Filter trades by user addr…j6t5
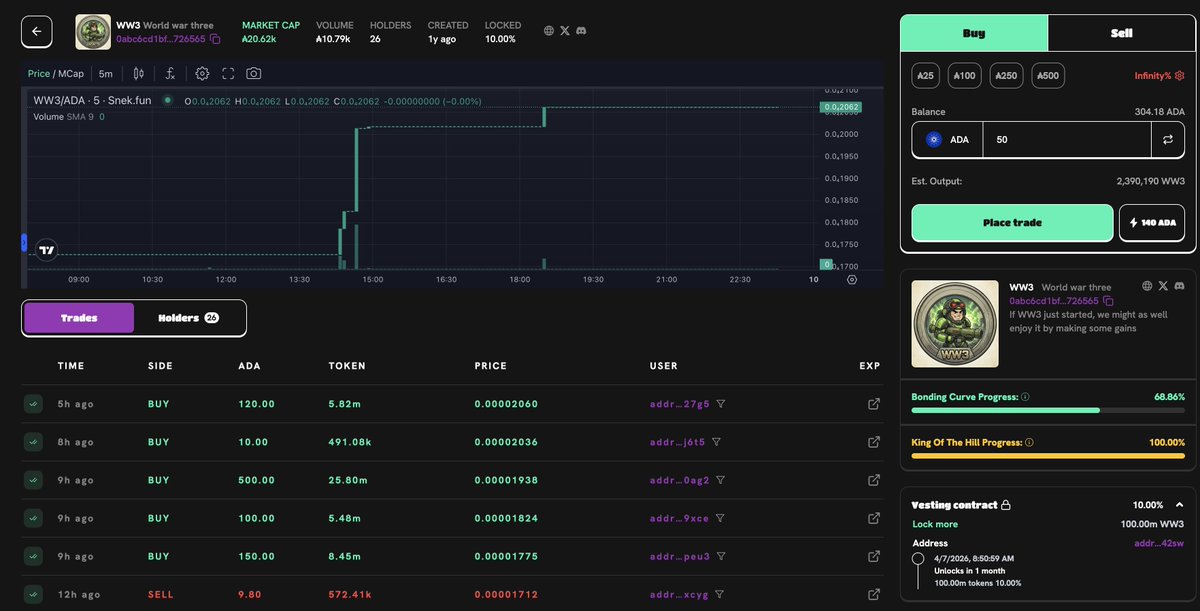This screenshot has height=611, width=1200. point(716,442)
